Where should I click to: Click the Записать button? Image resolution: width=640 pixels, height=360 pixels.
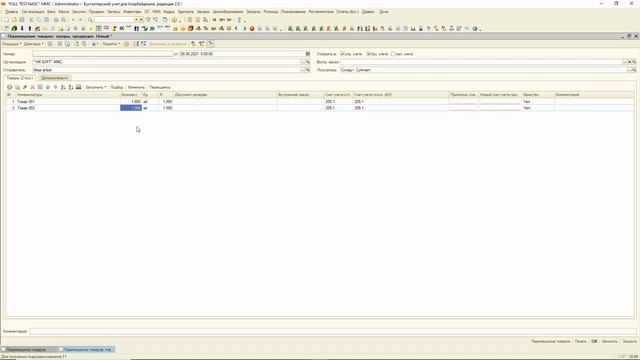pos(610,341)
